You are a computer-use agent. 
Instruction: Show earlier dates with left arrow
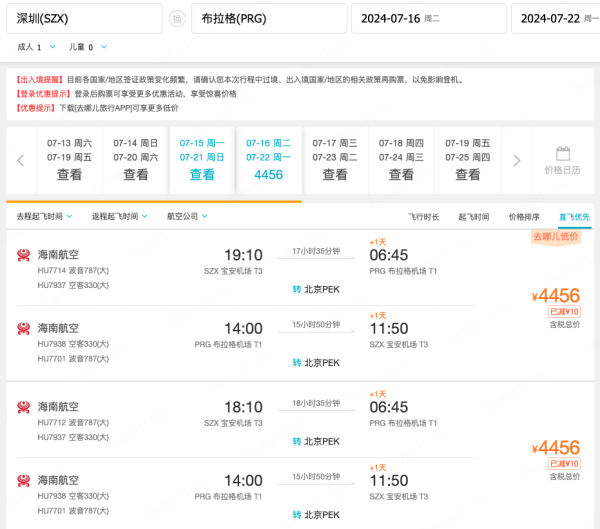coord(21,160)
